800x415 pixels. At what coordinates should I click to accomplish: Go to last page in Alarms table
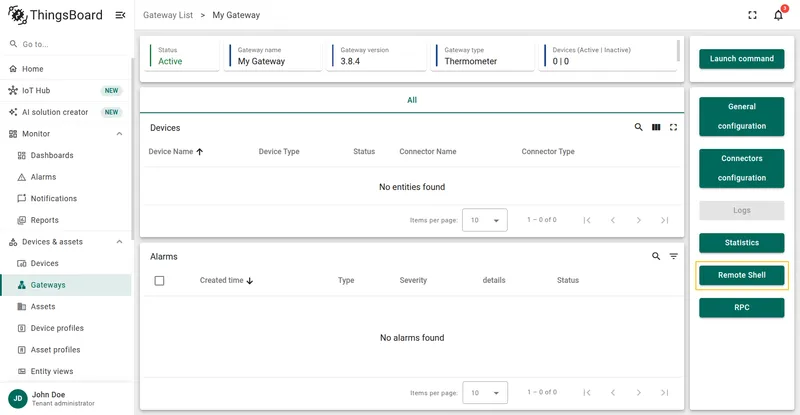coord(664,393)
